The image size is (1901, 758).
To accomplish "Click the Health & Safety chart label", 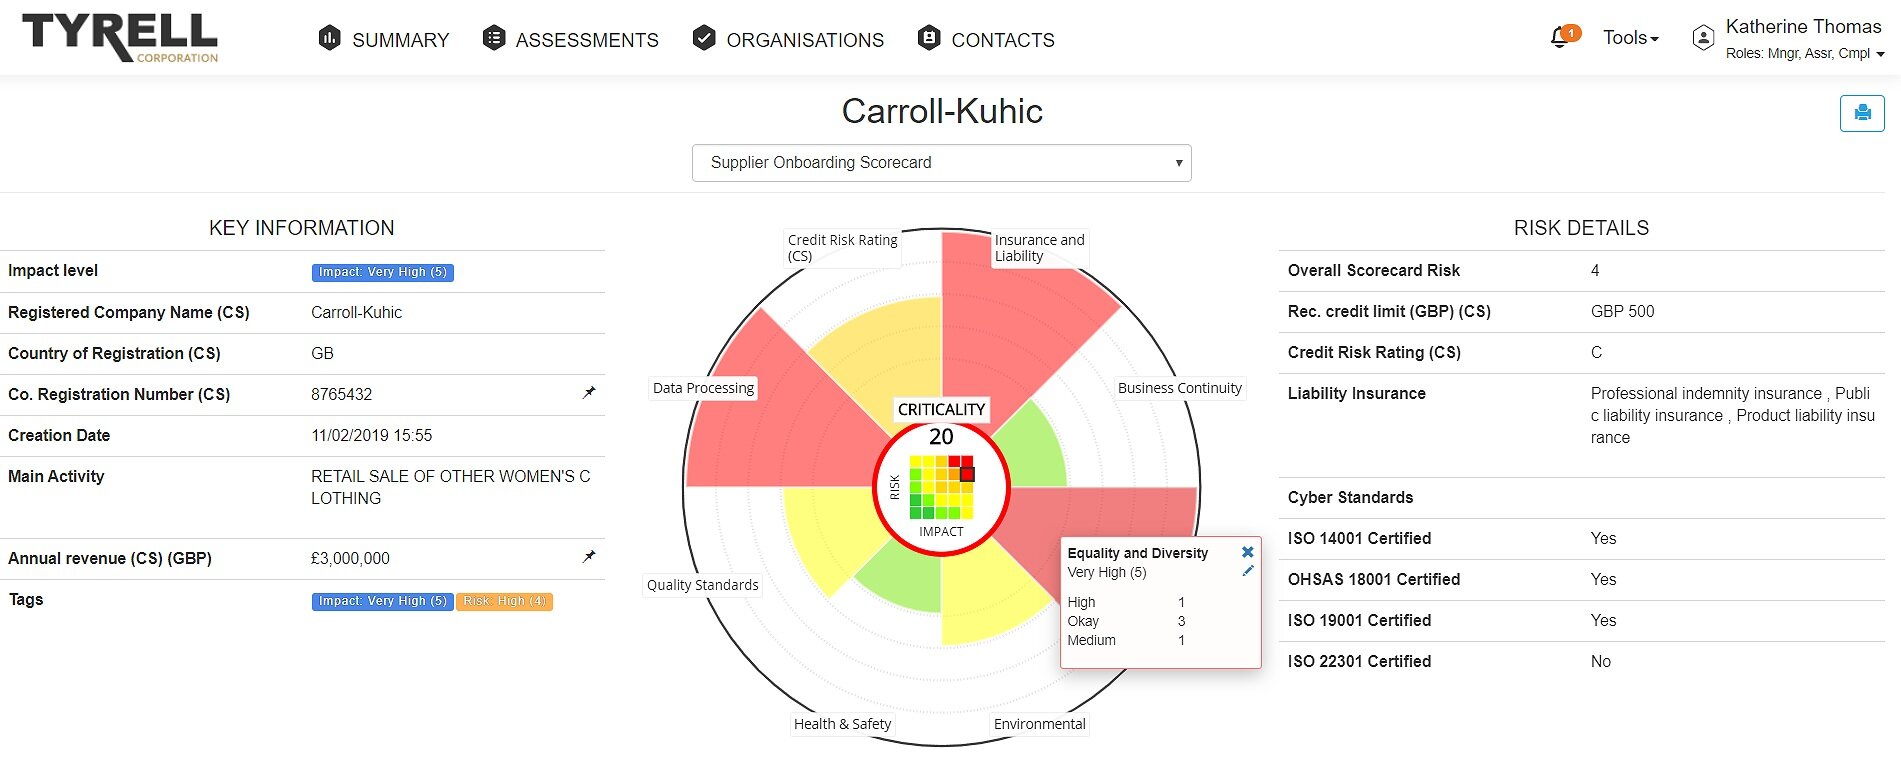I will click(843, 724).
